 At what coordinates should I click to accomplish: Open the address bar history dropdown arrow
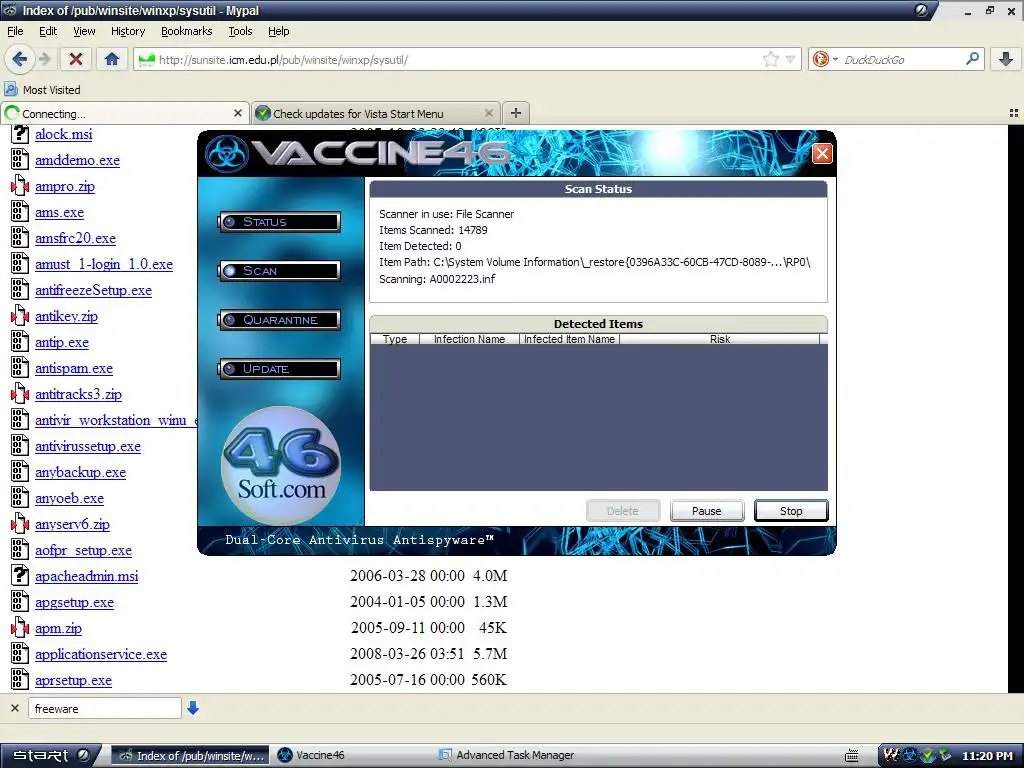coord(790,59)
